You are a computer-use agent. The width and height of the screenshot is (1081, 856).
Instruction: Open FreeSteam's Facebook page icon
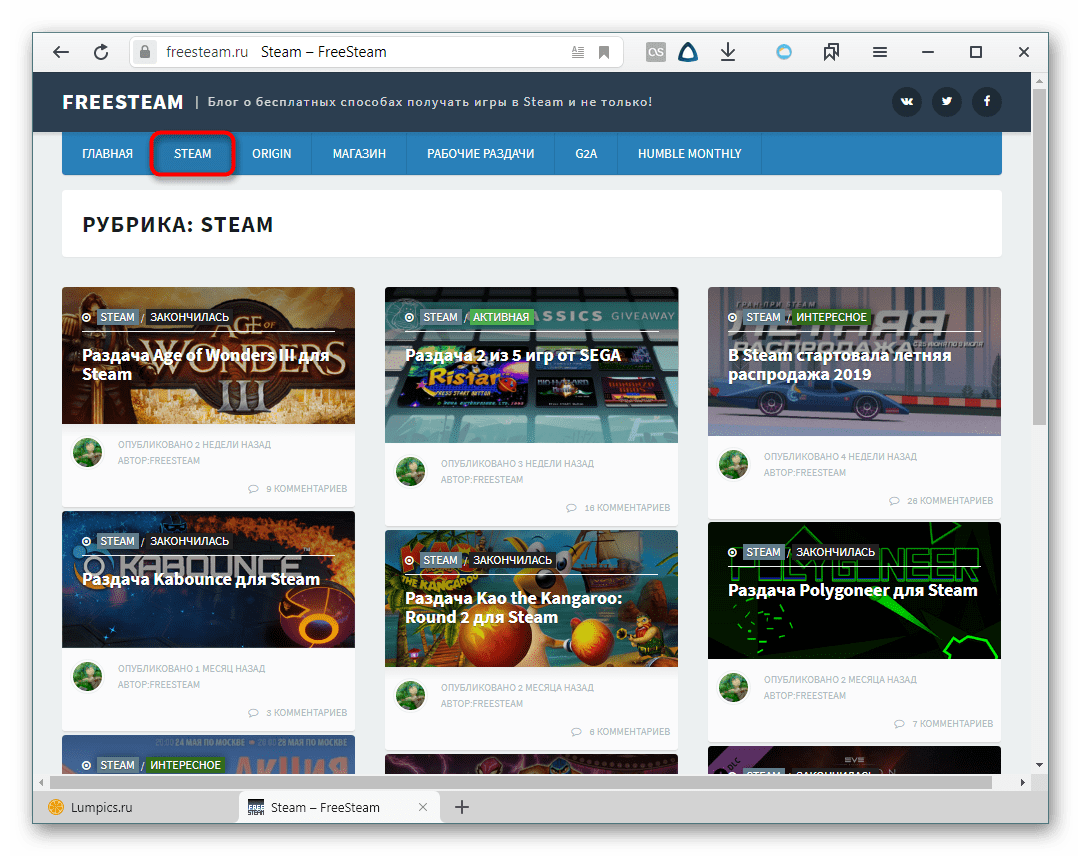tap(986, 102)
